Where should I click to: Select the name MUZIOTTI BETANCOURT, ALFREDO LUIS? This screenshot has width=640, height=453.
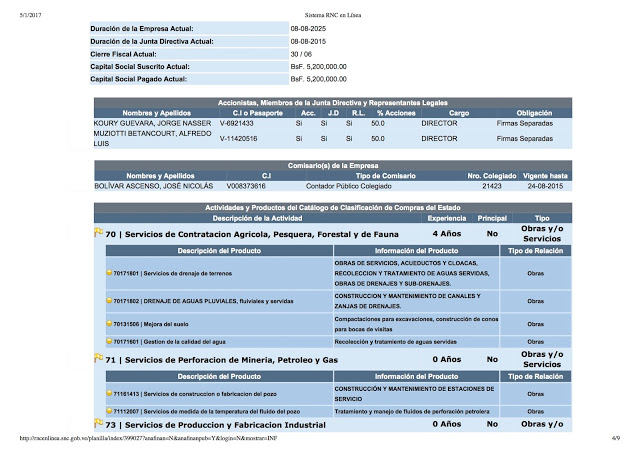[x=152, y=138]
